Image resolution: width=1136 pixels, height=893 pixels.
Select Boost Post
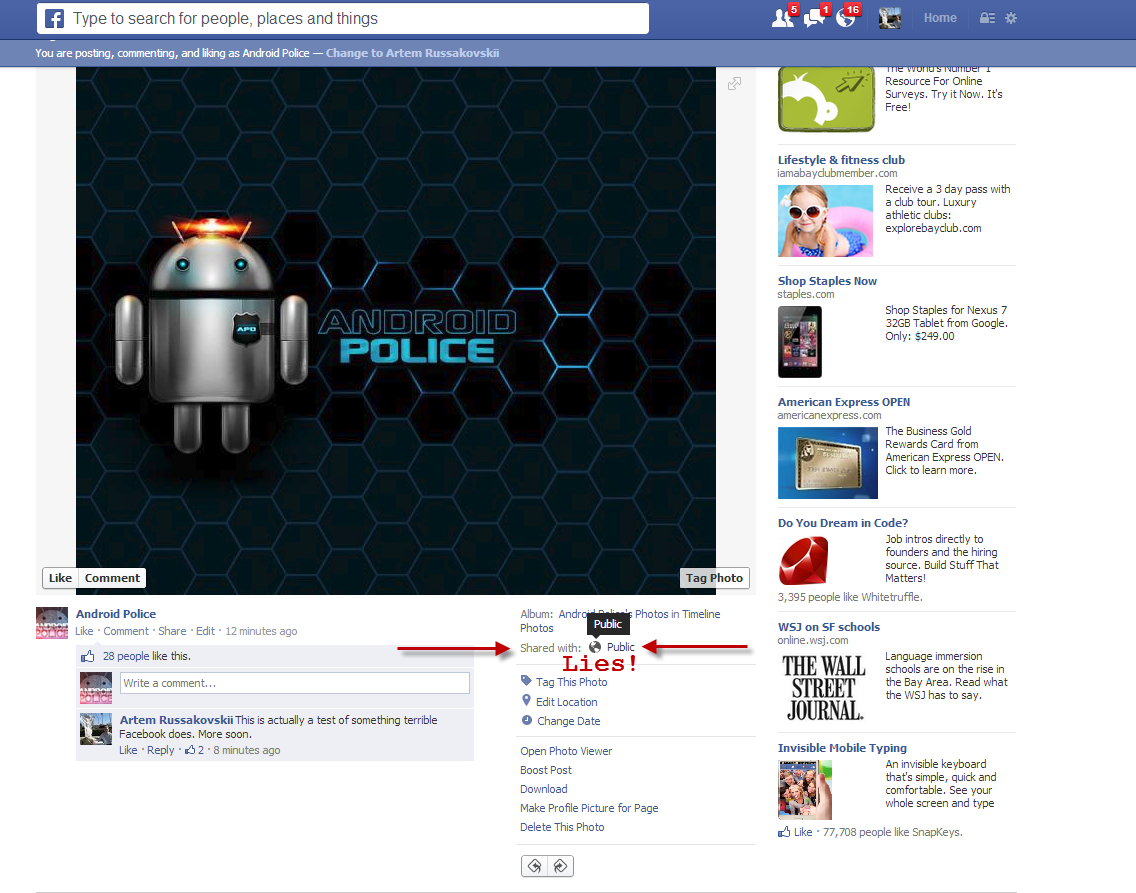pyautogui.click(x=546, y=770)
